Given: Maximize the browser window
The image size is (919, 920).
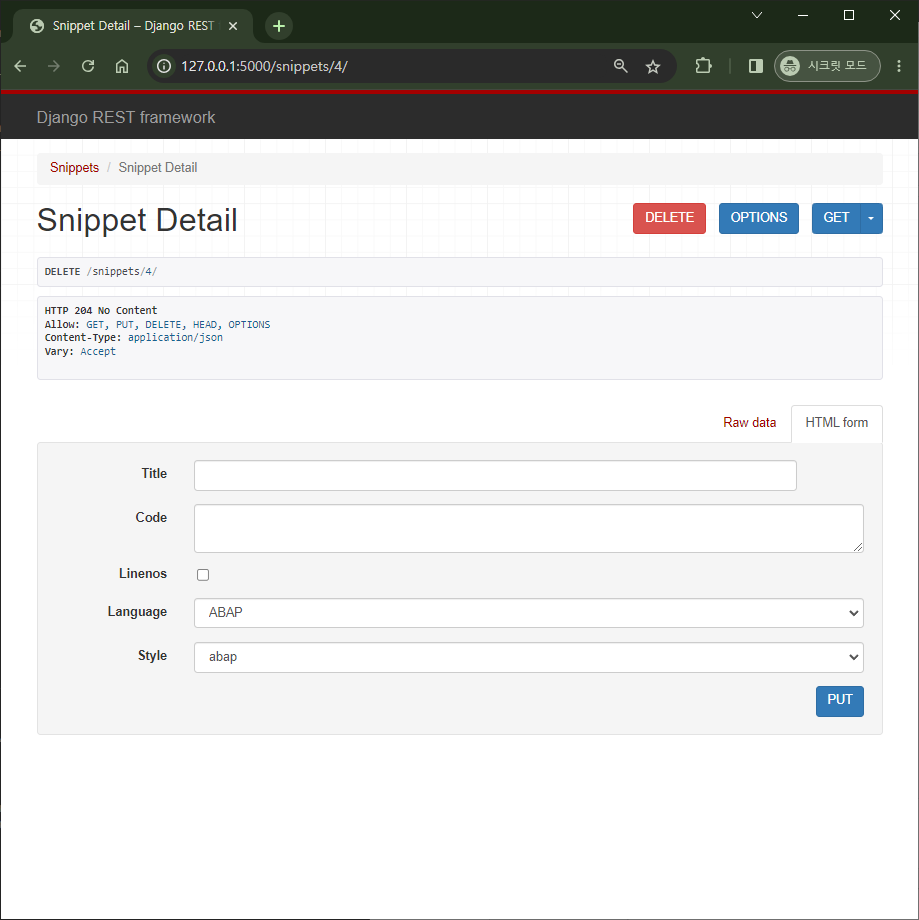Looking at the screenshot, I should pos(849,15).
